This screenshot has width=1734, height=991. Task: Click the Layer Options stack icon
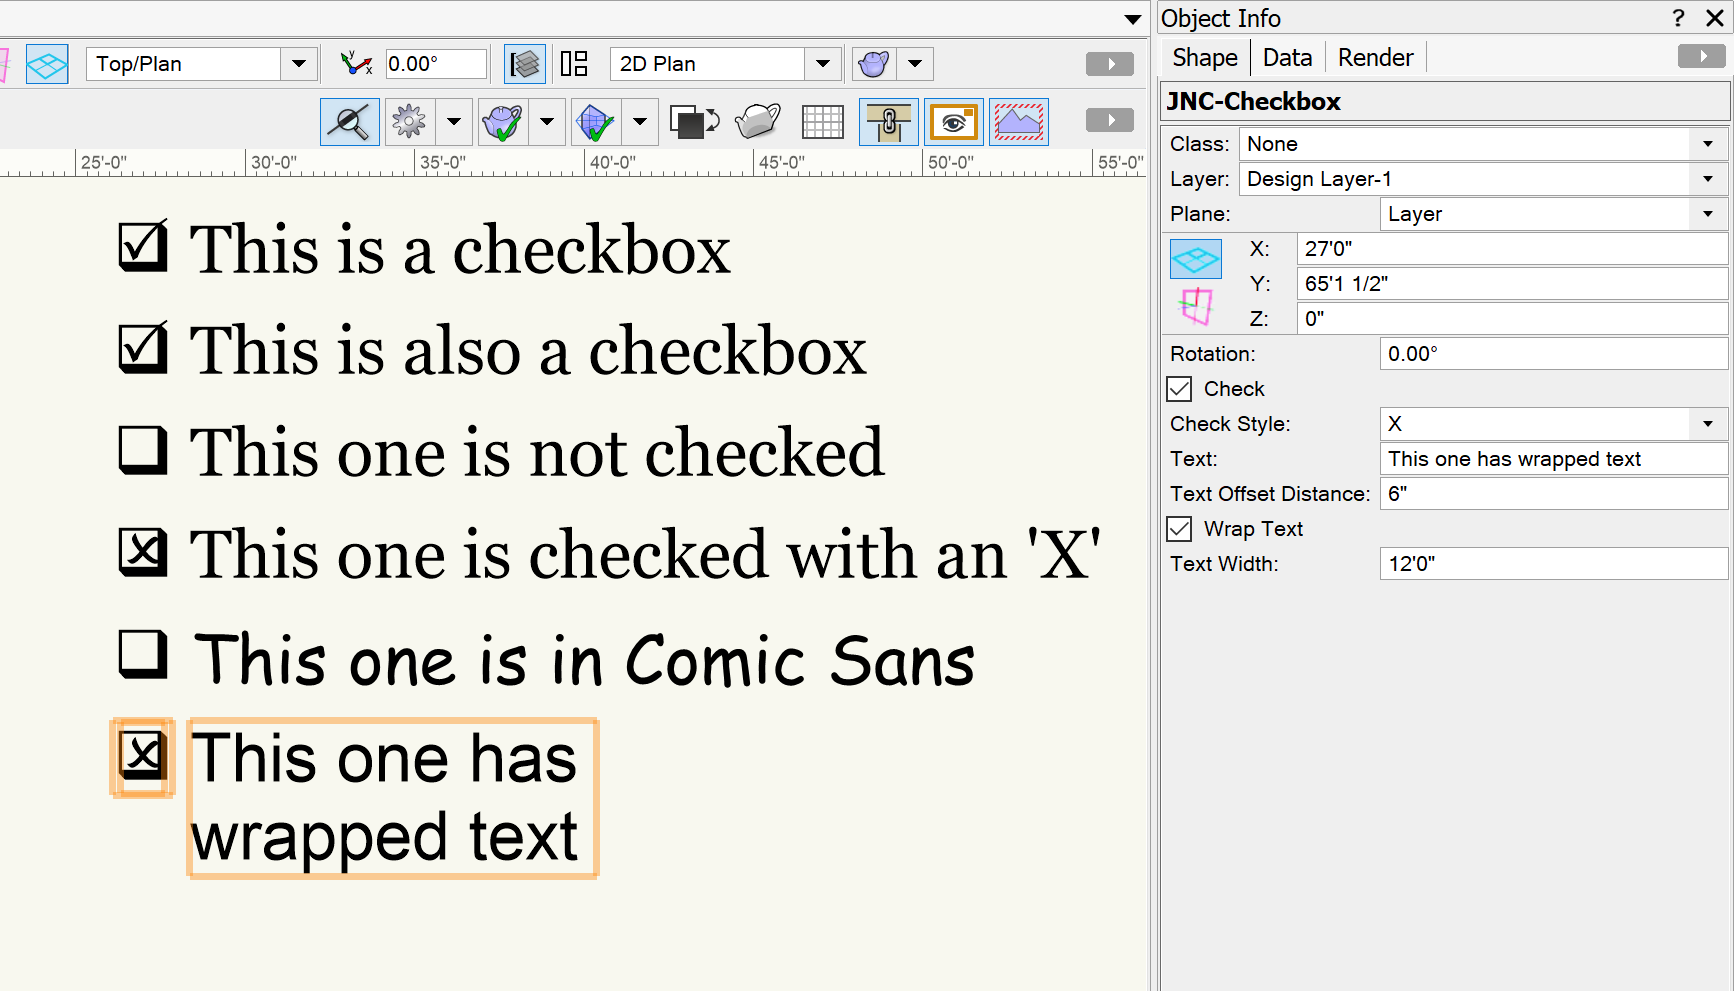[x=524, y=63]
